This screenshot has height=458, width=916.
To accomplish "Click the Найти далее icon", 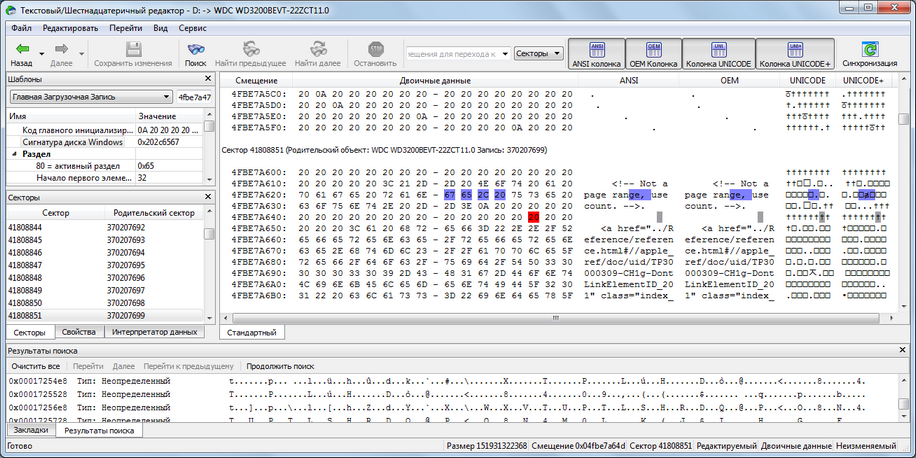I will (x=318, y=48).
